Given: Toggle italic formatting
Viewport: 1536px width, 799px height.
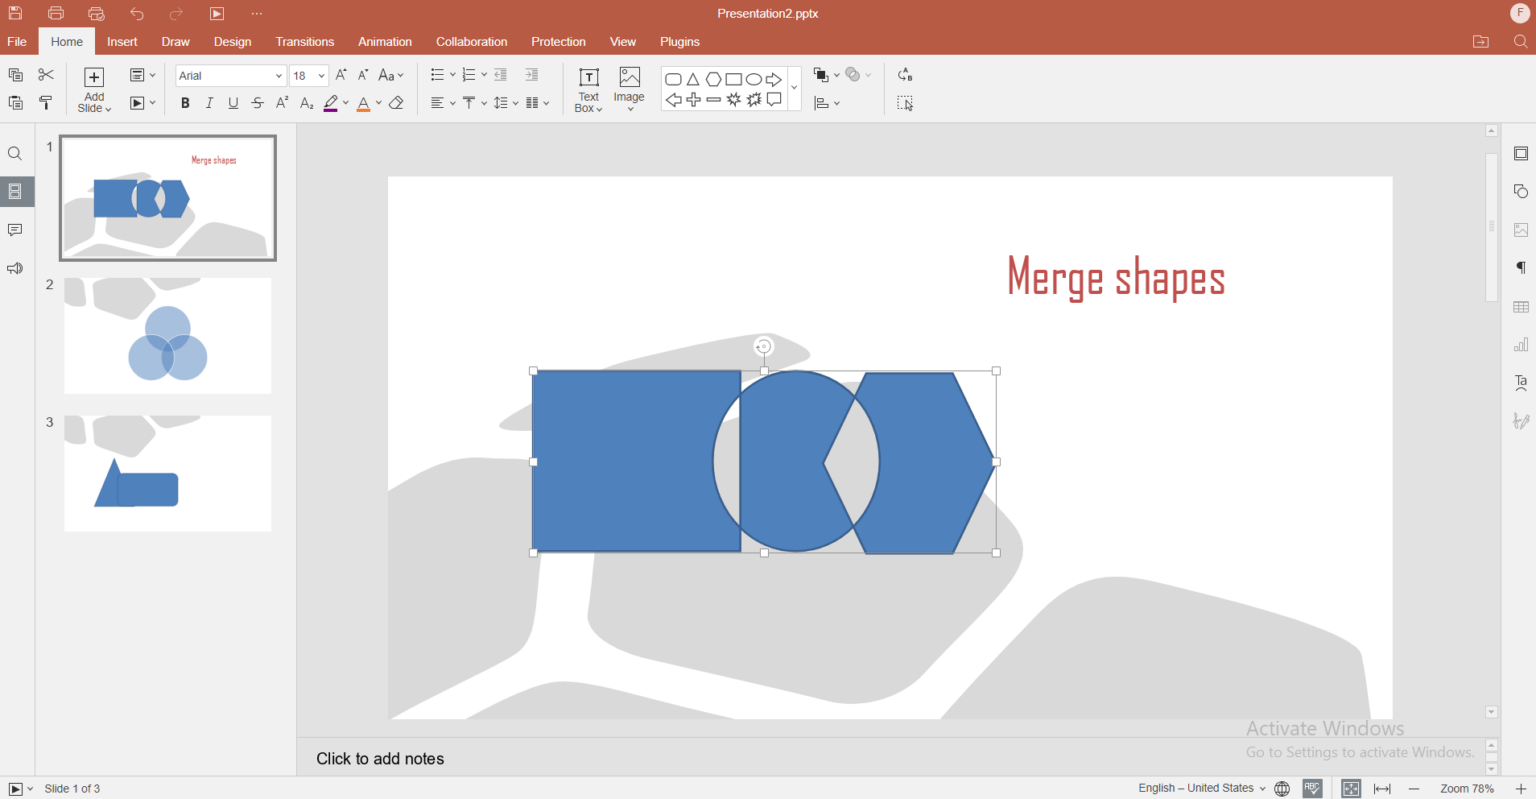Looking at the screenshot, I should pyautogui.click(x=209, y=103).
